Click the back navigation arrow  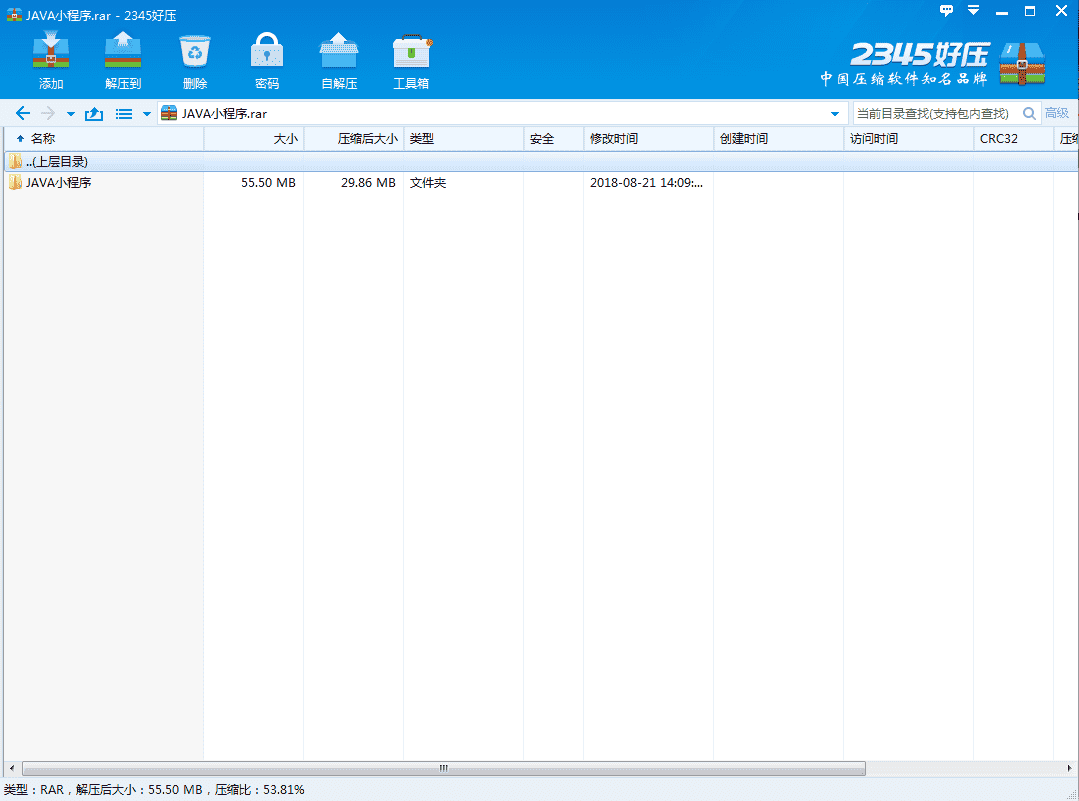click(22, 113)
